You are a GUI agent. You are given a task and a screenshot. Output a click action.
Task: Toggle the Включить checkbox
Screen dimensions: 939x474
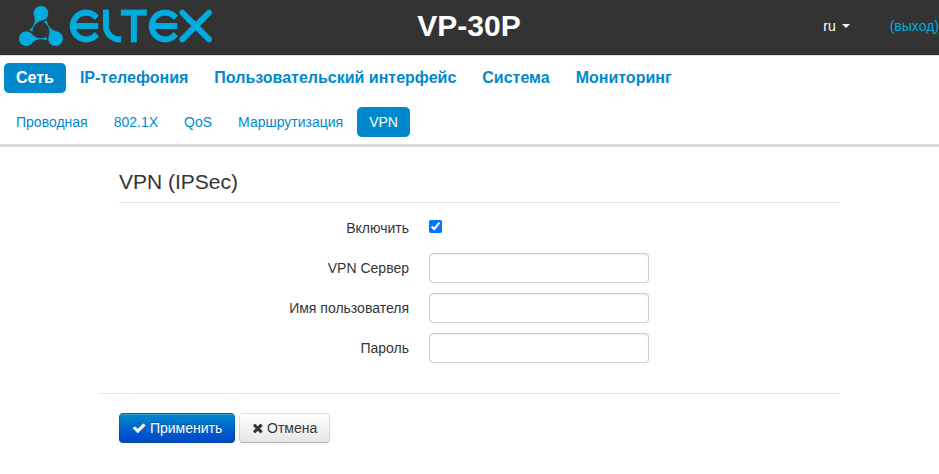coord(436,227)
